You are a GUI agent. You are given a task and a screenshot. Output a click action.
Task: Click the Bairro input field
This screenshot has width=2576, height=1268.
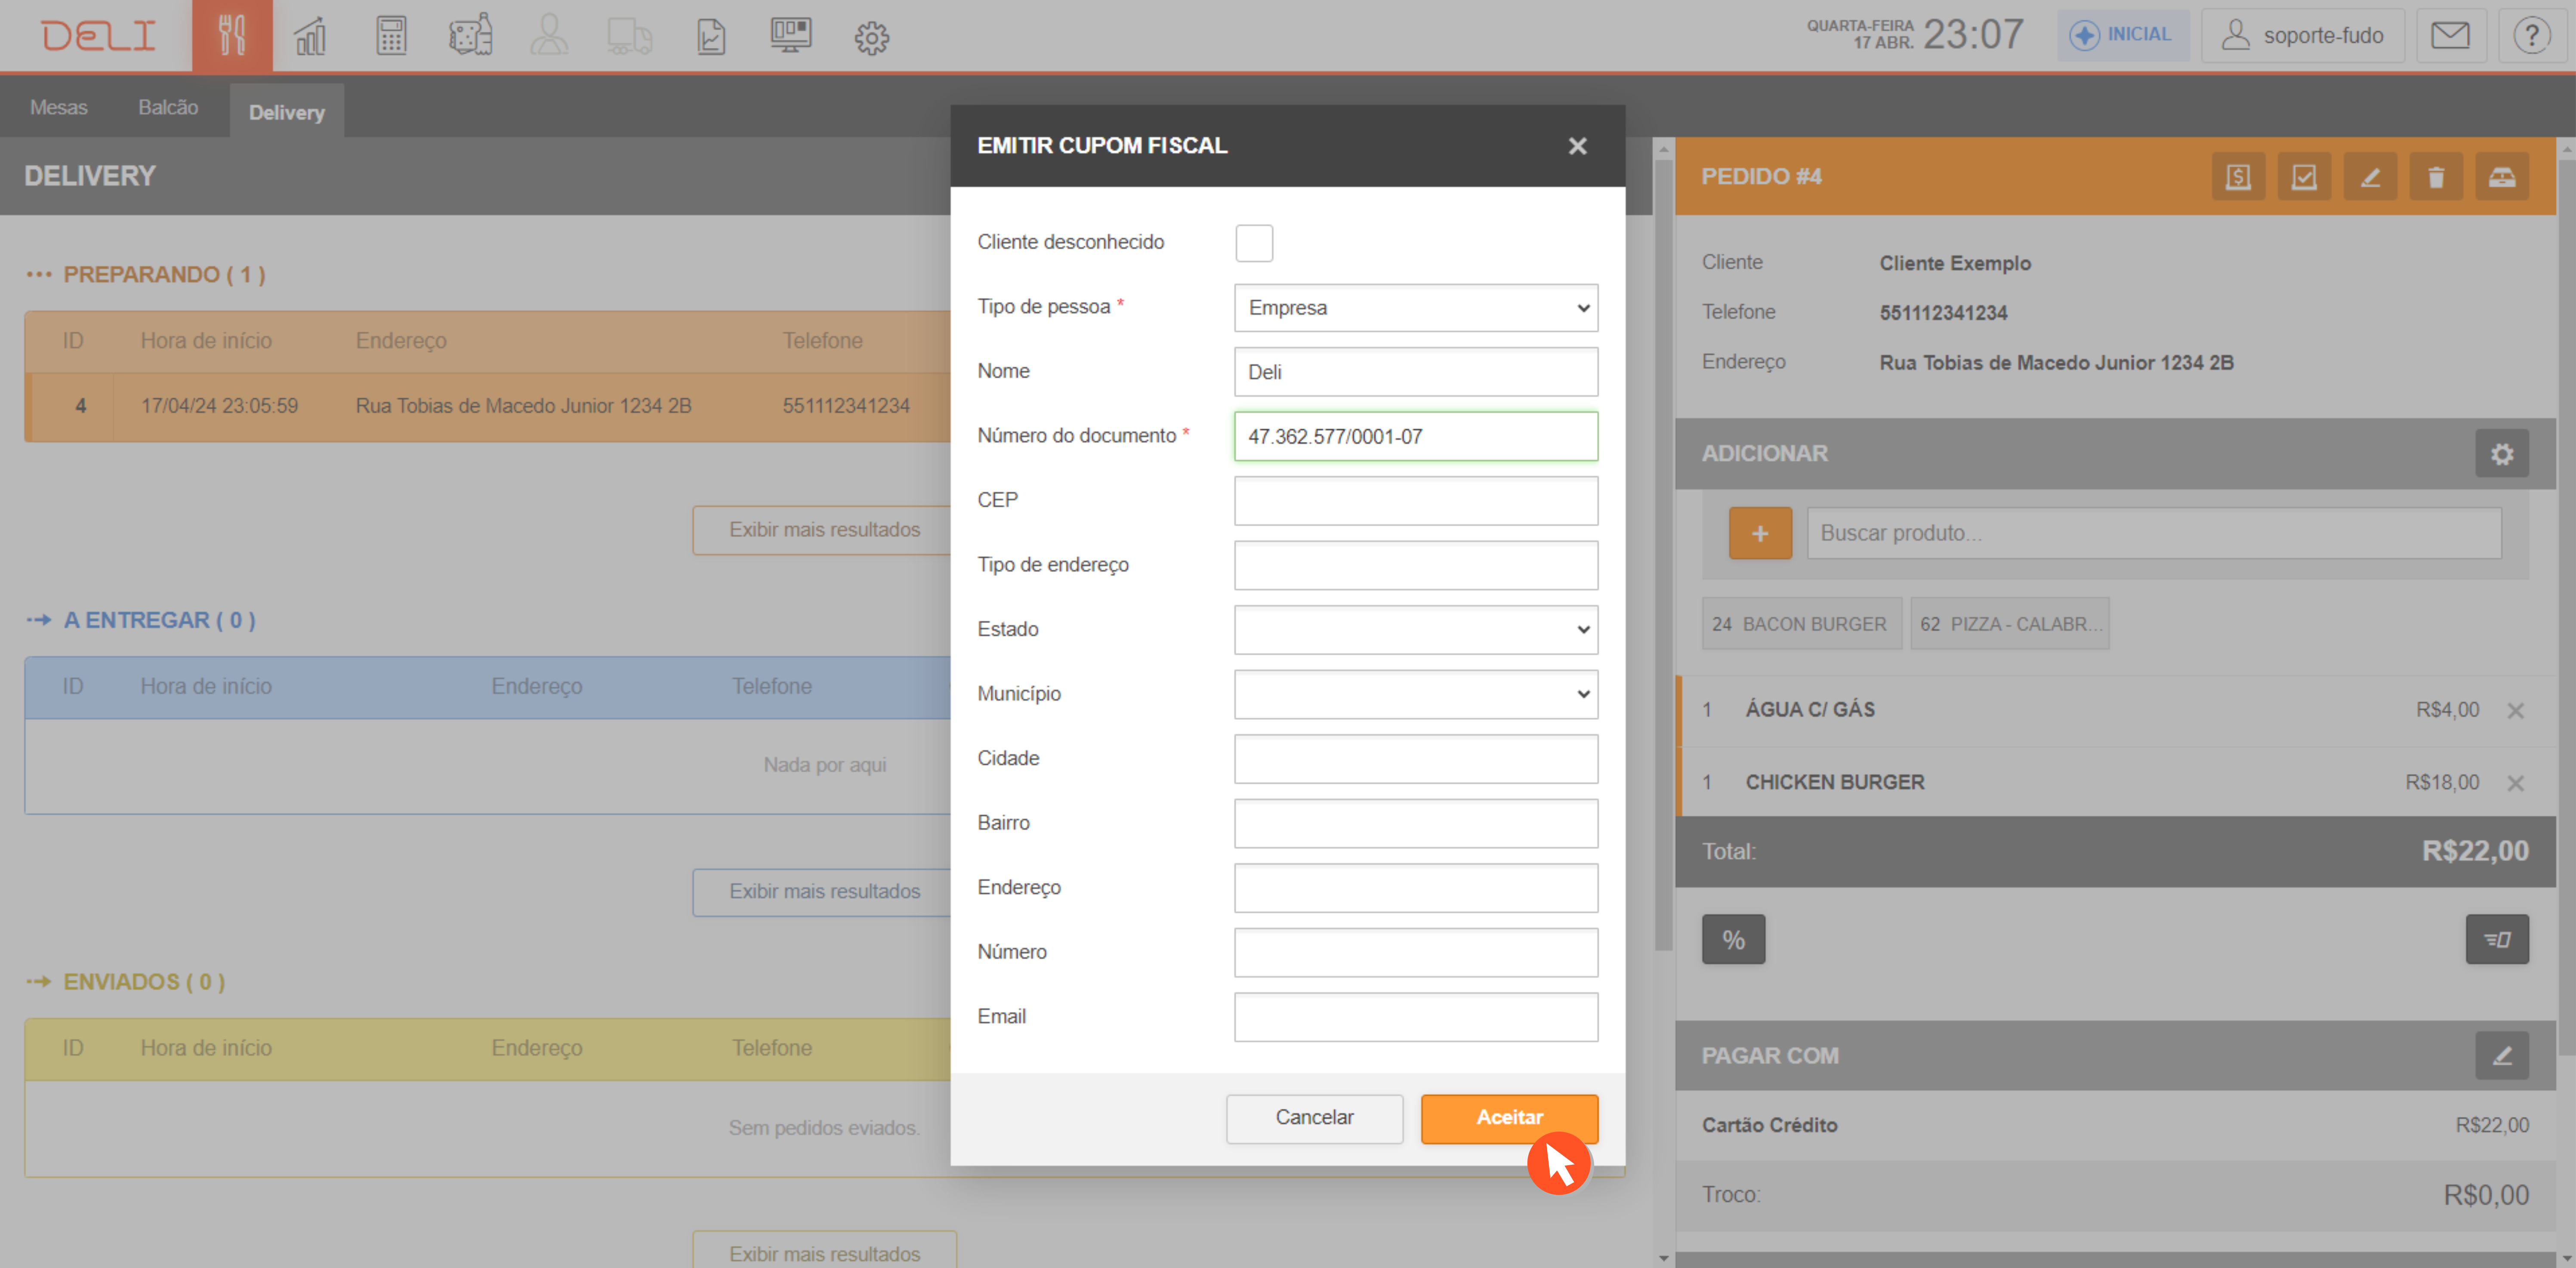(1416, 823)
